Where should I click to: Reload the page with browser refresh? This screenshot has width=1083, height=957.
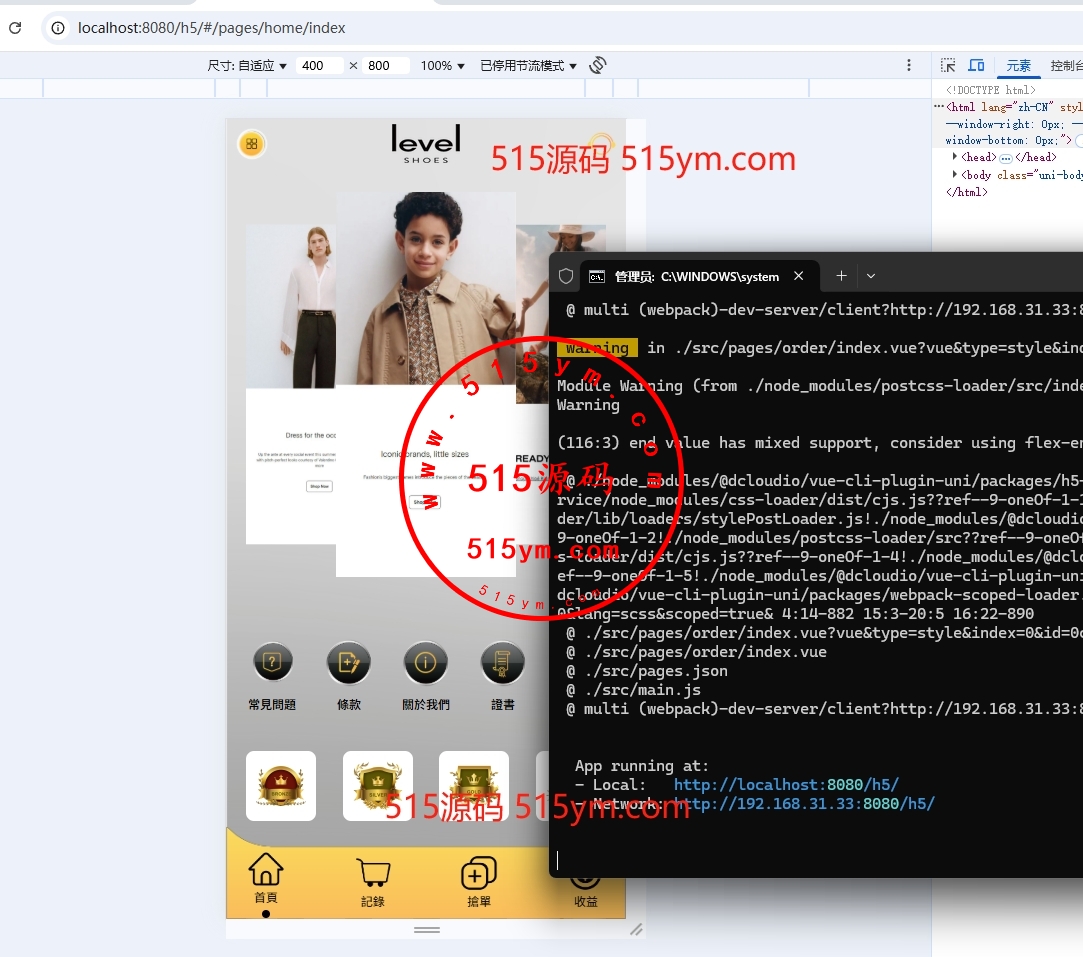point(15,28)
